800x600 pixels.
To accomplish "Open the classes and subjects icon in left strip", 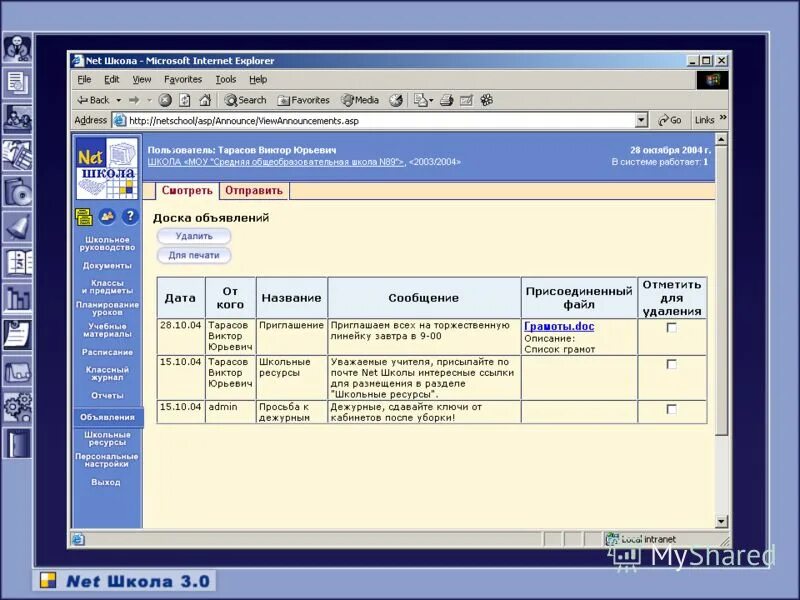I will pos(17,119).
